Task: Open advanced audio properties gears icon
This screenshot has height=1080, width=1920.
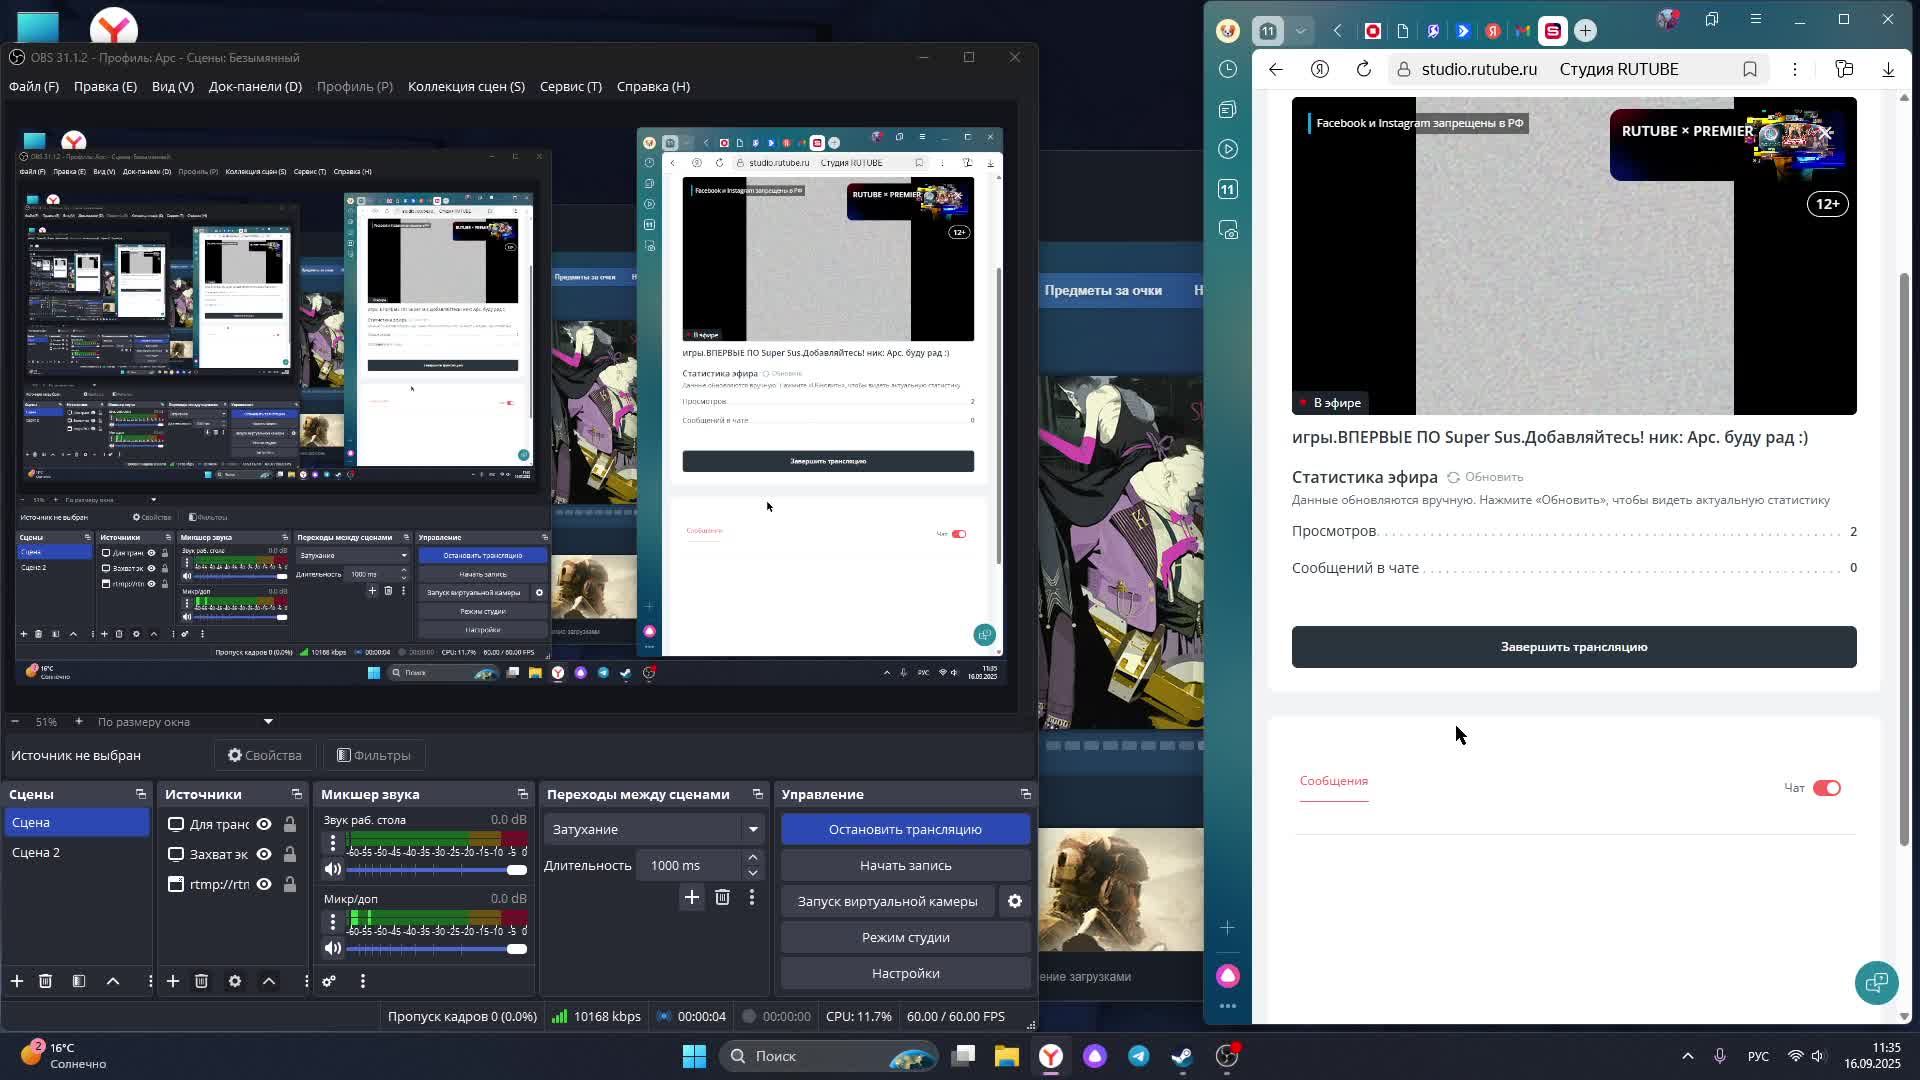Action: click(x=329, y=981)
